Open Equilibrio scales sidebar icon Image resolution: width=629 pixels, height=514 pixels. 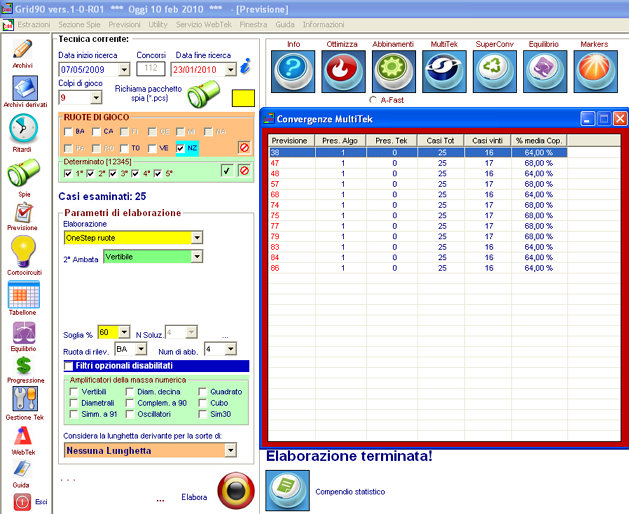click(x=24, y=333)
